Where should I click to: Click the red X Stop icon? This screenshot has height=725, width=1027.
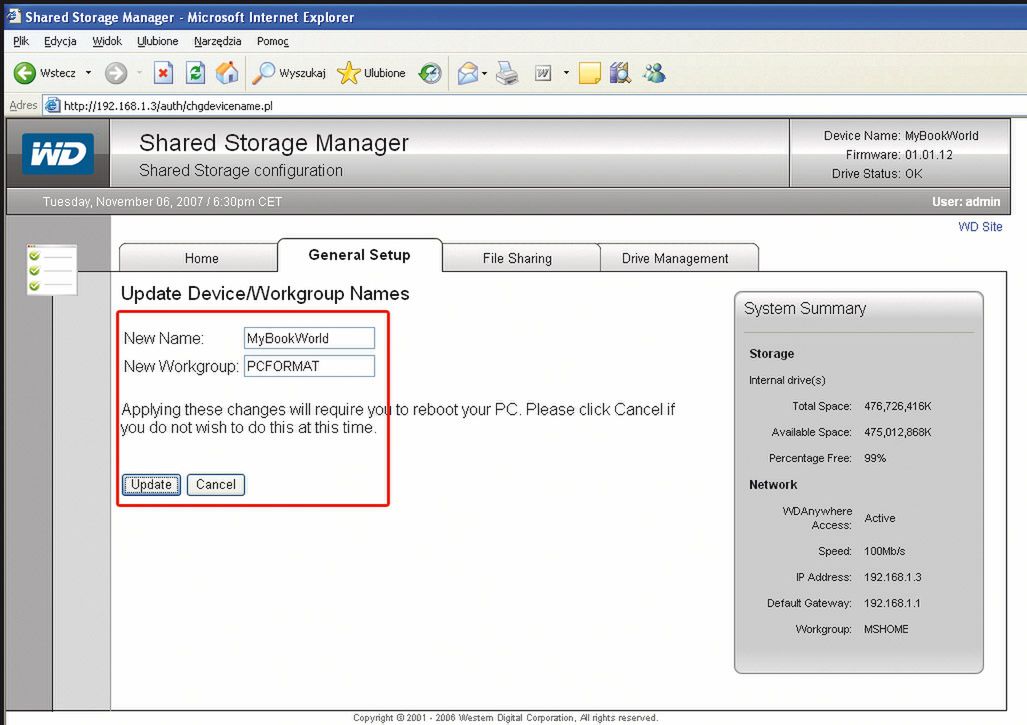point(163,73)
